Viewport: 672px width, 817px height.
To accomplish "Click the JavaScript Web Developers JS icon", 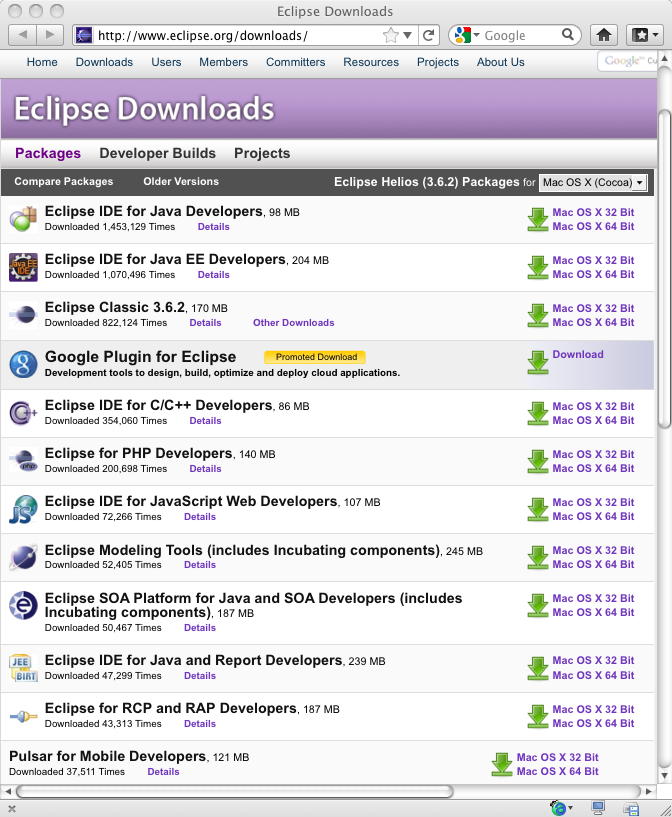I will (x=23, y=510).
